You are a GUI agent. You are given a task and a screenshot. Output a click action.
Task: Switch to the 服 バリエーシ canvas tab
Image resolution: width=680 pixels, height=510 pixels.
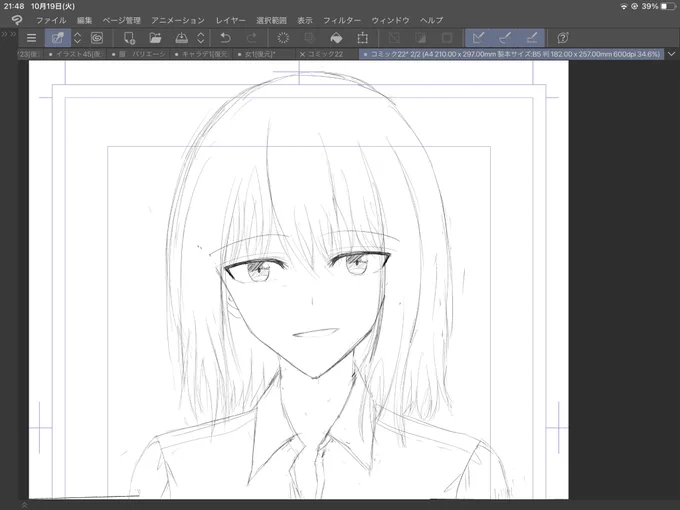click(138, 54)
